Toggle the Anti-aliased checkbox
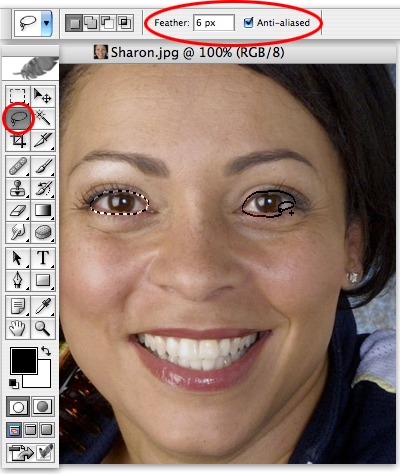 pyautogui.click(x=248, y=23)
